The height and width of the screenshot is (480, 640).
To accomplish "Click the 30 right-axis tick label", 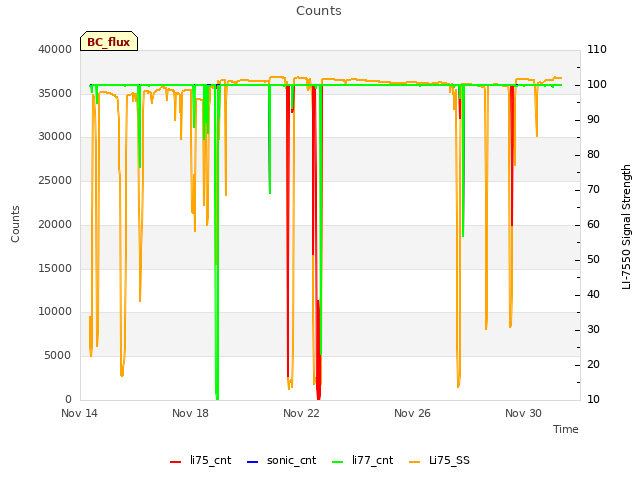I will point(593,330).
